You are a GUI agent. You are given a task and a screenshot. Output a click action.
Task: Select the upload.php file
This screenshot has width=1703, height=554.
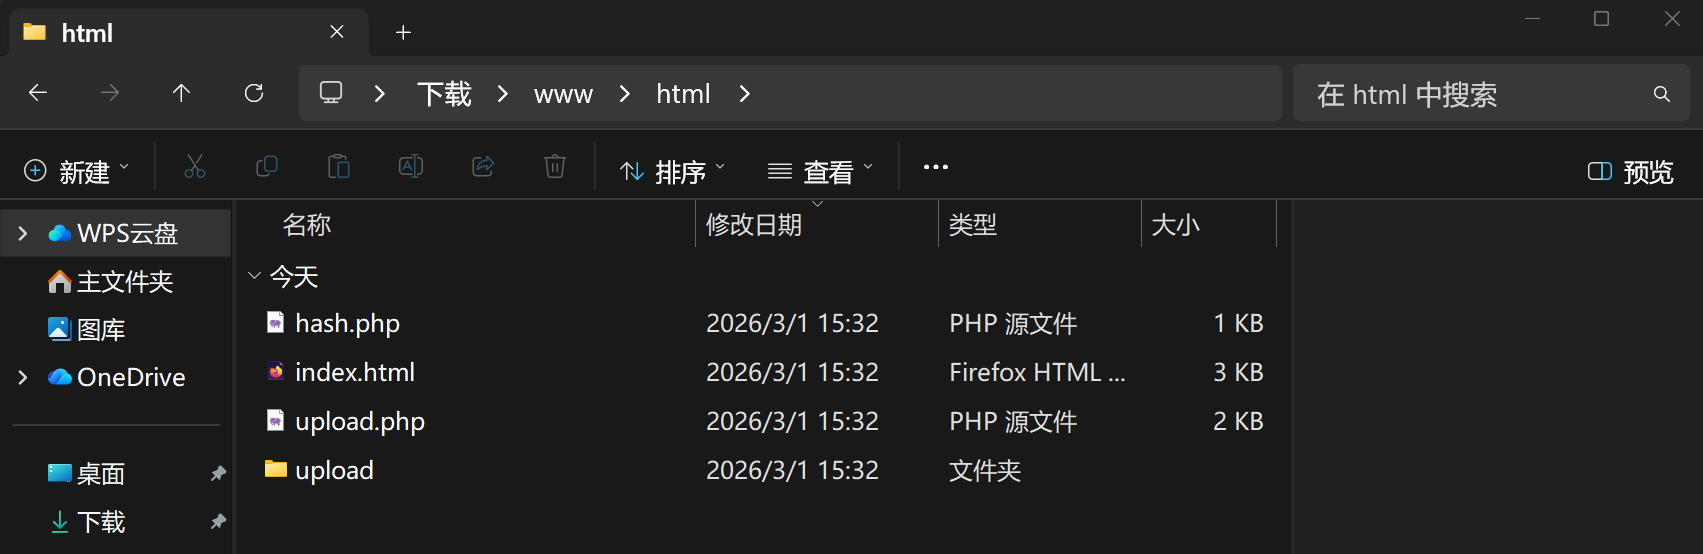click(x=360, y=421)
